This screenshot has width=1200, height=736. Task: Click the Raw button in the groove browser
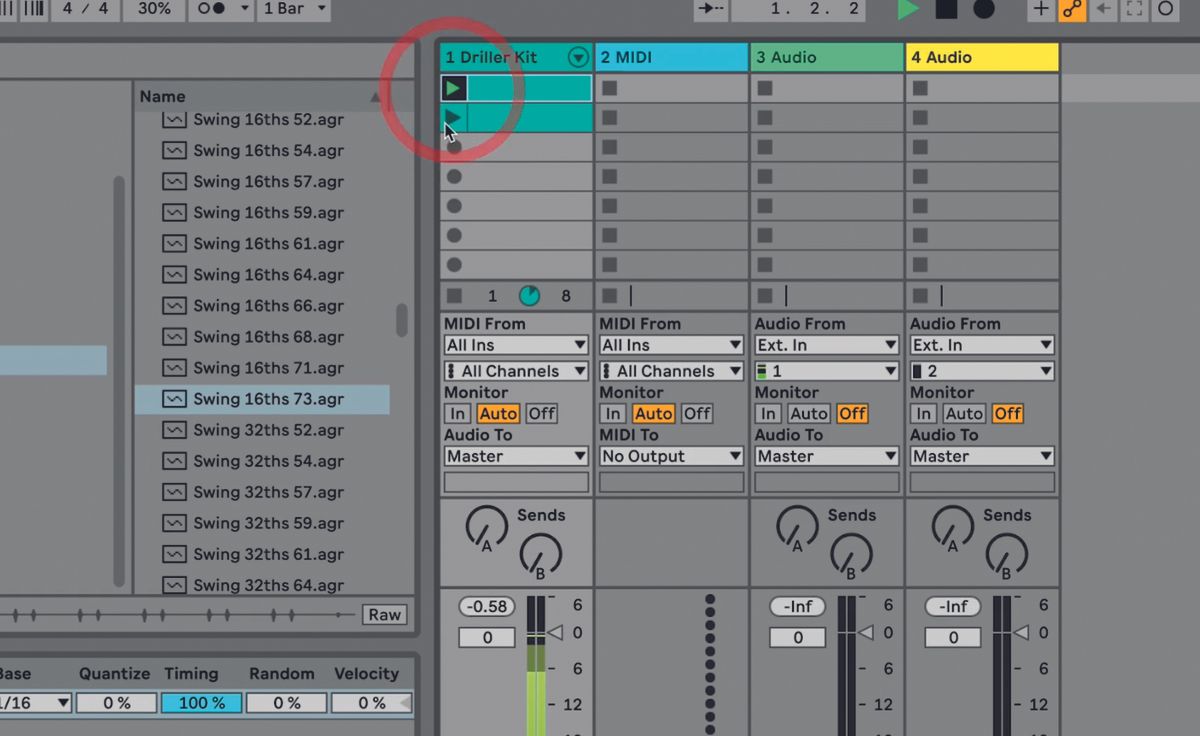(x=384, y=615)
